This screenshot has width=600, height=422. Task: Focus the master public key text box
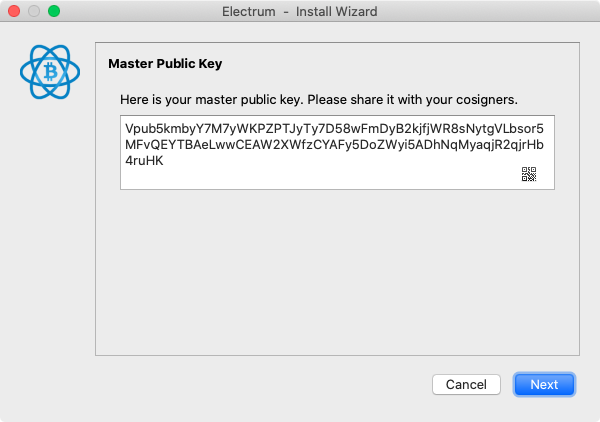coord(337,152)
